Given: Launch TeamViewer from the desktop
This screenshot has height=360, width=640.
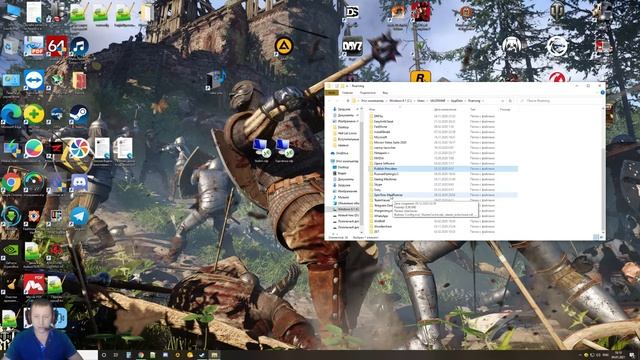Looking at the screenshot, I should 34,80.
